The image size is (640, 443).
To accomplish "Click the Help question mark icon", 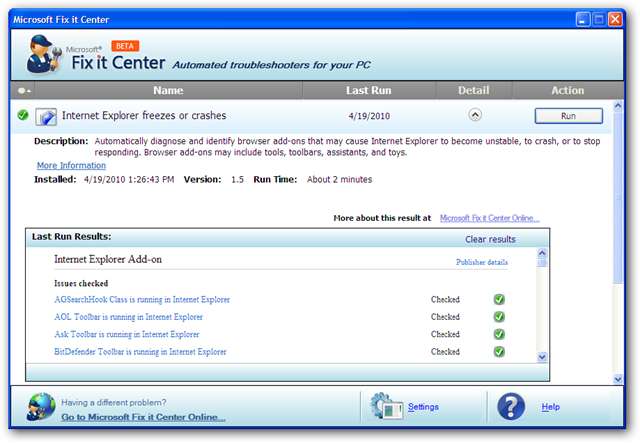I will [x=511, y=406].
